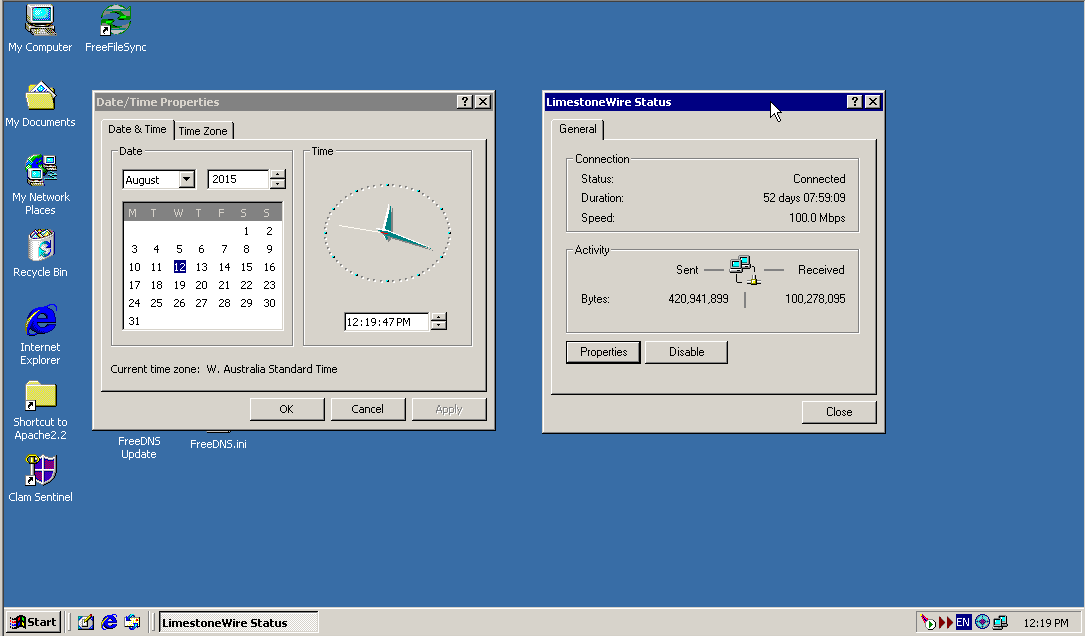Viewport: 1085px width, 636px height.
Task: Click the received bytes '100,278,095'
Action: (x=815, y=299)
